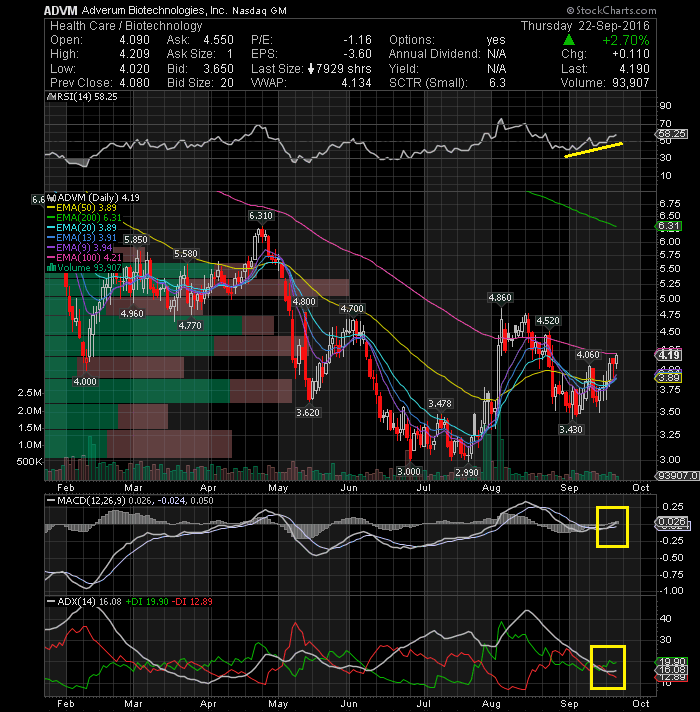The width and height of the screenshot is (700, 712).
Task: Click the 58.25 tag on RSI axis
Action: 672,134
